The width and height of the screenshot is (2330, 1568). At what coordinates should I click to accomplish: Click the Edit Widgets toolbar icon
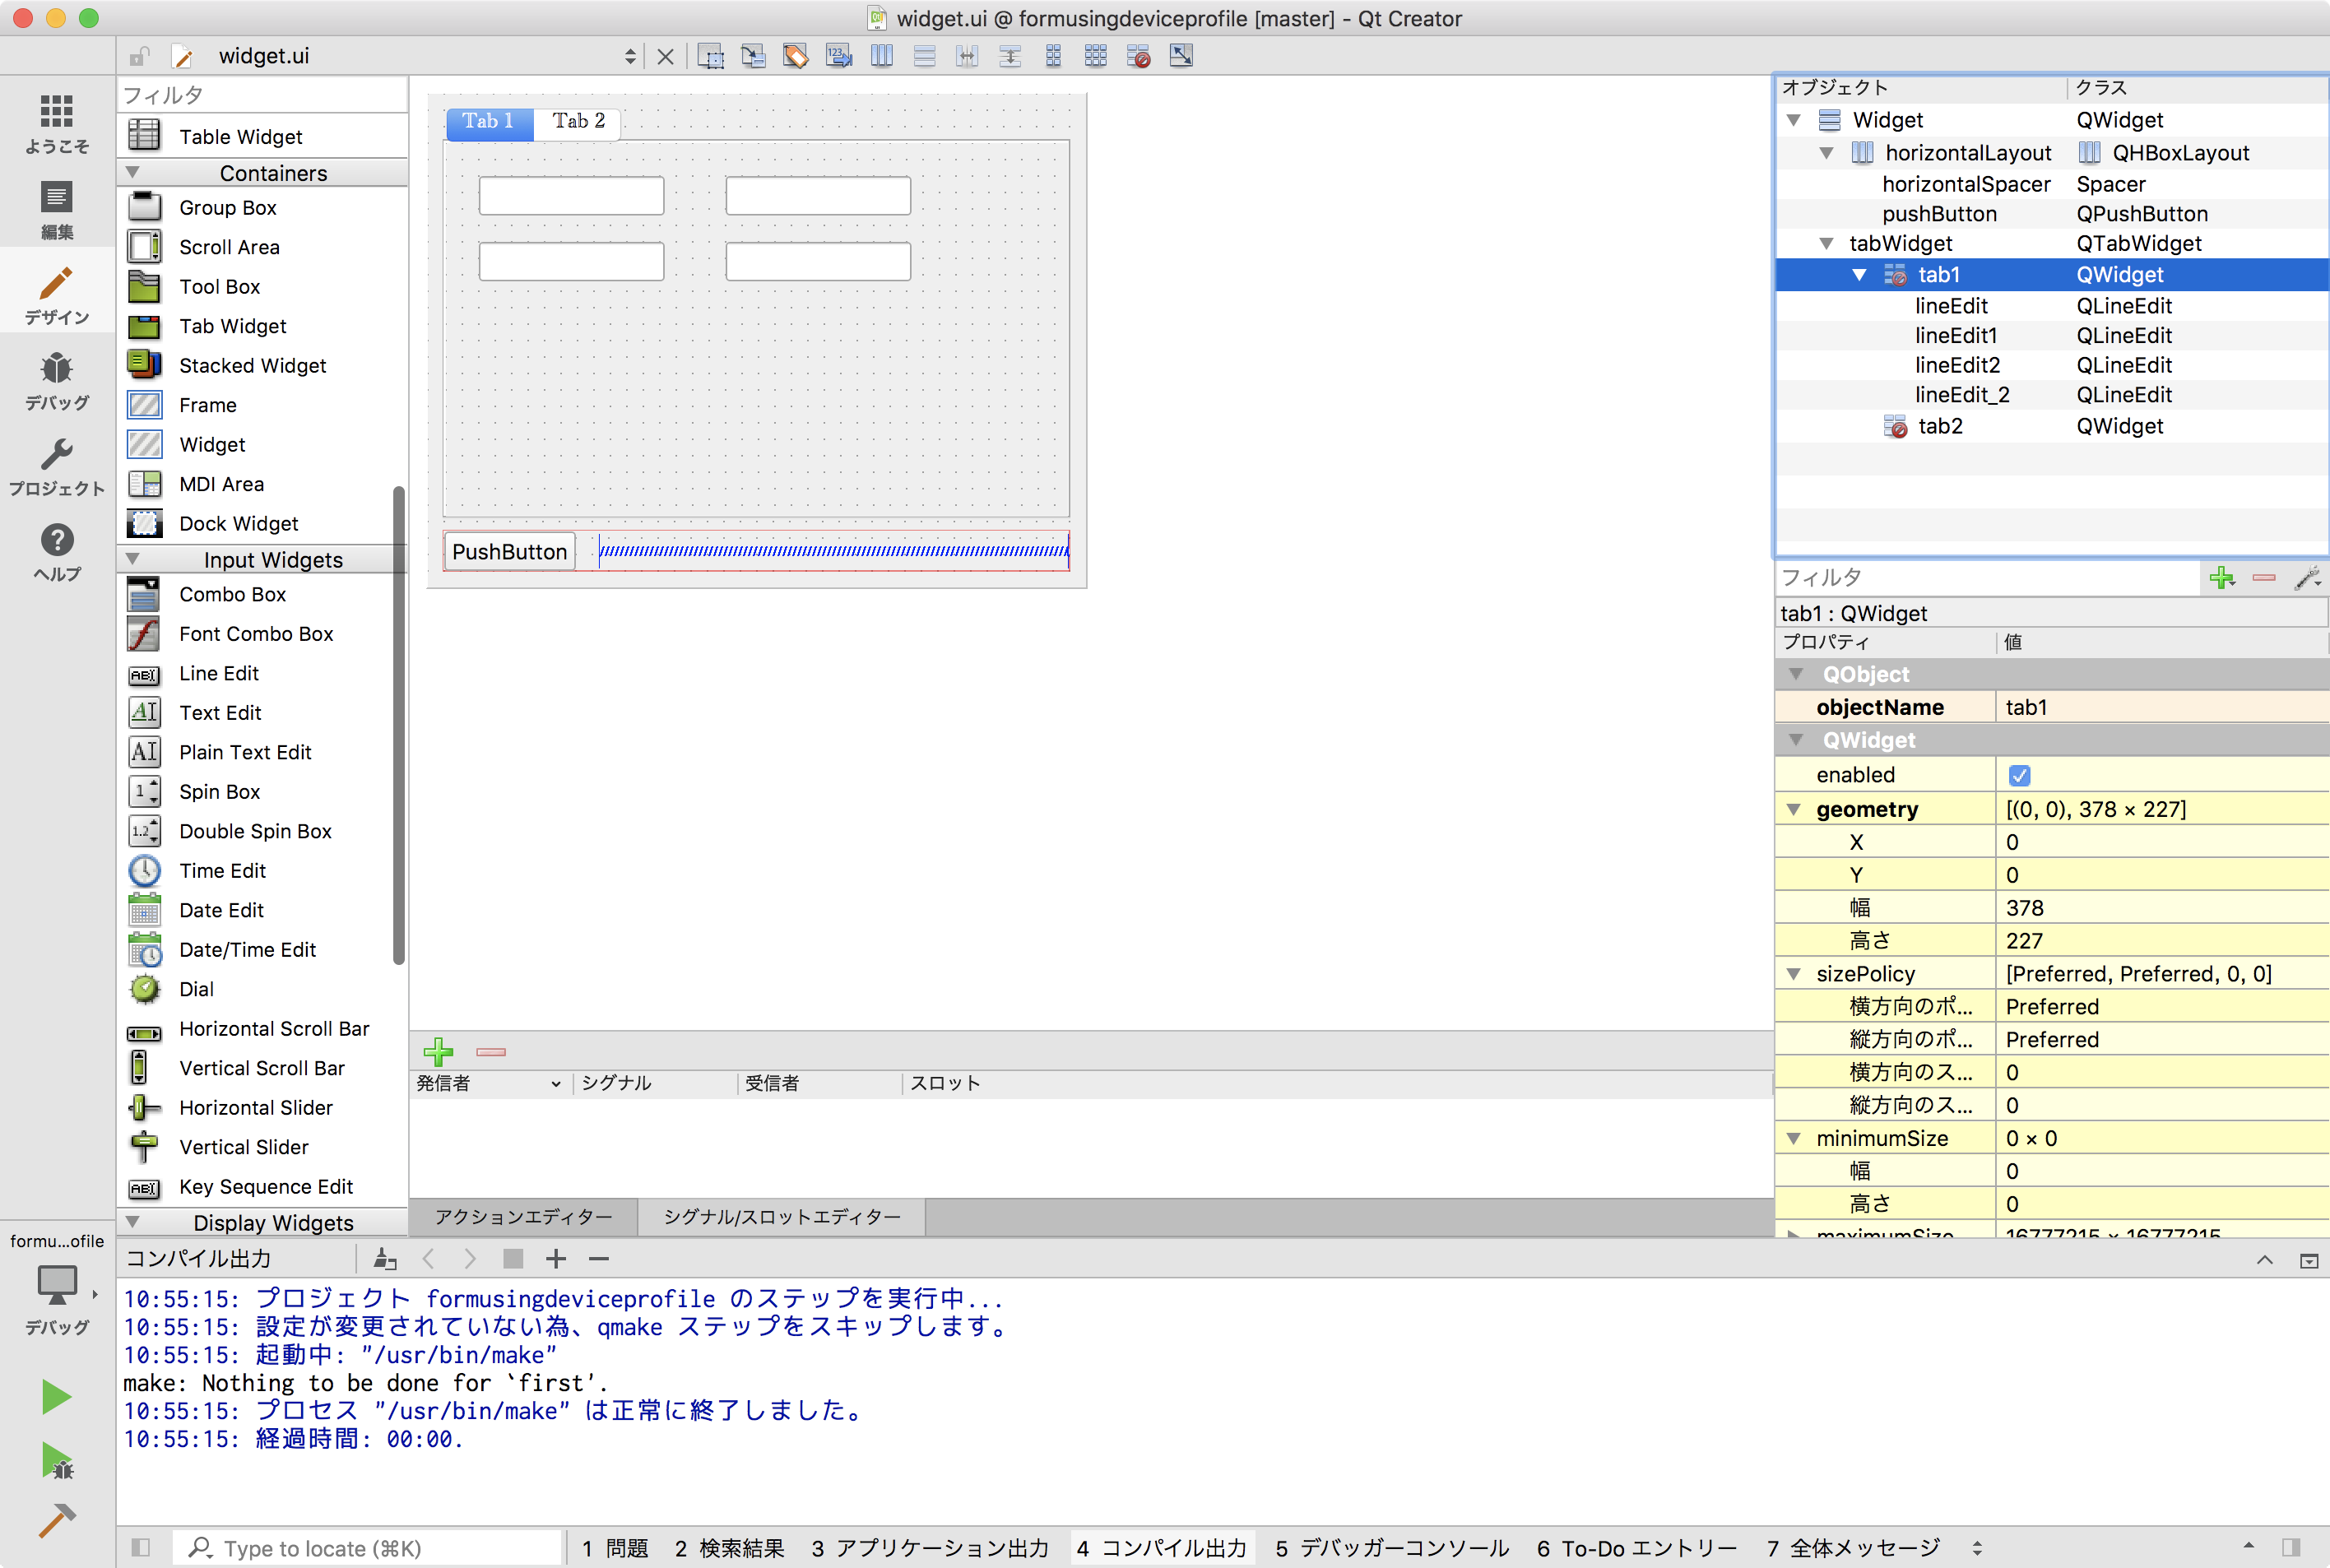(x=710, y=56)
